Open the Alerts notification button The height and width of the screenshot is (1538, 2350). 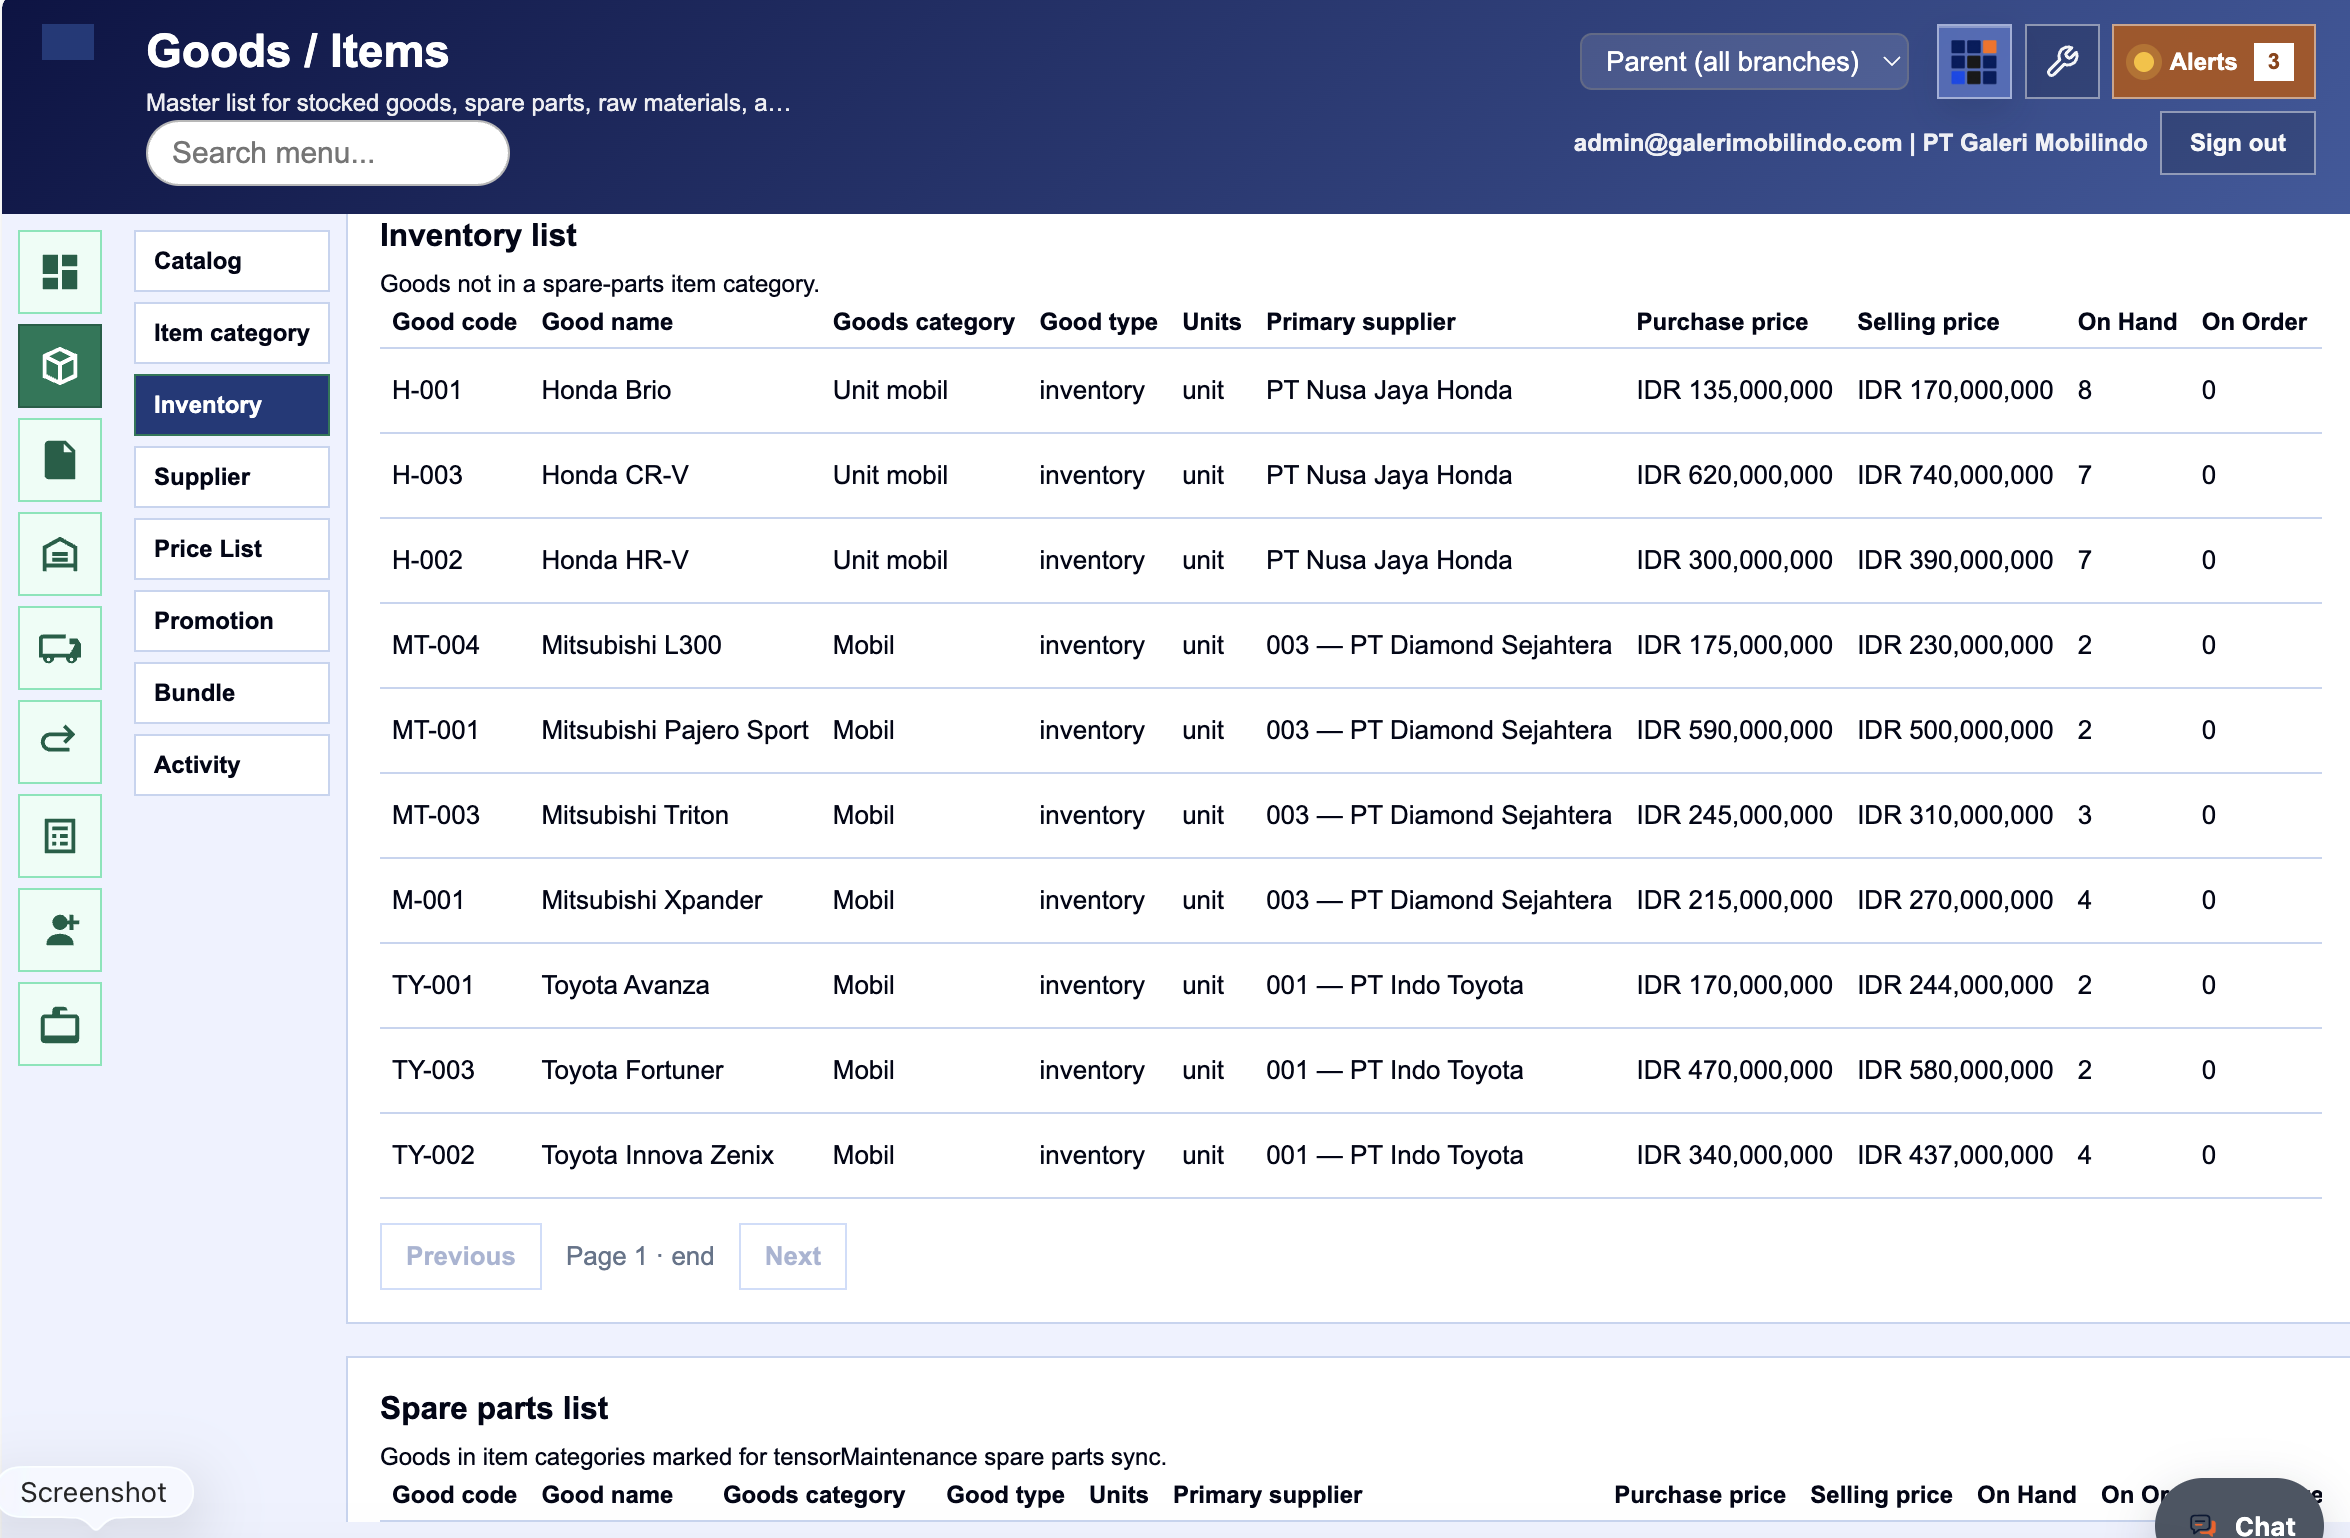[x=2213, y=62]
